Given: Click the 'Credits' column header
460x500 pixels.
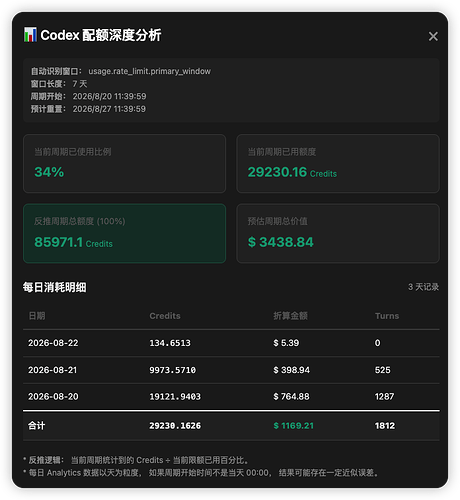Looking at the screenshot, I should [x=165, y=316].
